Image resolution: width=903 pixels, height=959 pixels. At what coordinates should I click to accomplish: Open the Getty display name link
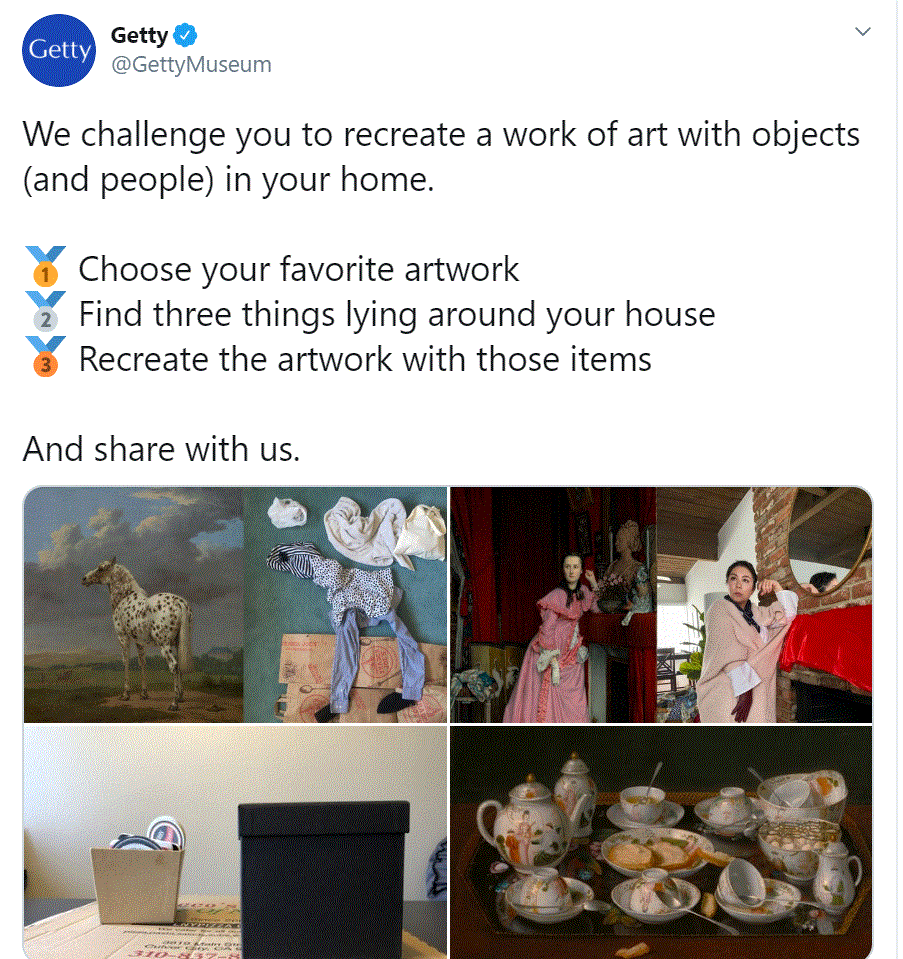(x=139, y=35)
